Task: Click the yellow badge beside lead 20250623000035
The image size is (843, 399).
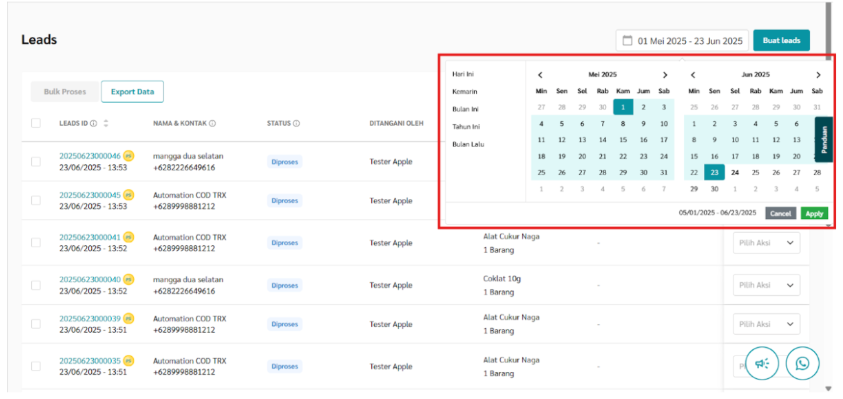Action: (x=128, y=360)
